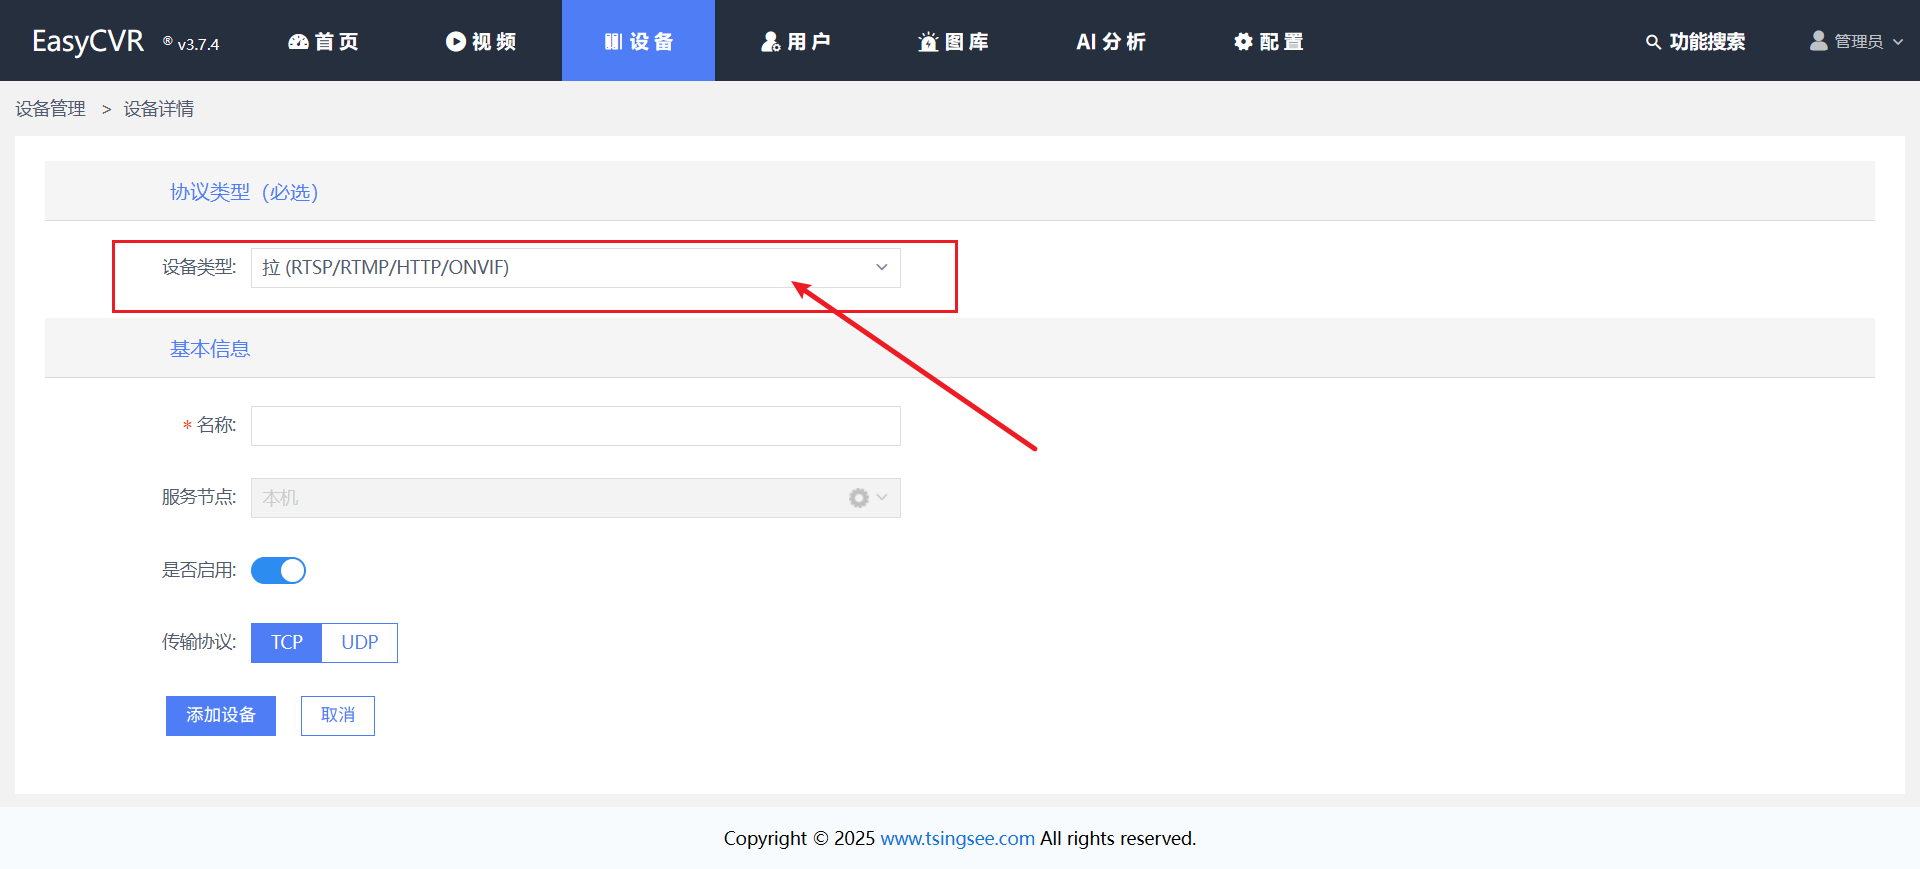Click the dashboard icon beside 首页
Screen dimensions: 1920x869
[x=298, y=42]
